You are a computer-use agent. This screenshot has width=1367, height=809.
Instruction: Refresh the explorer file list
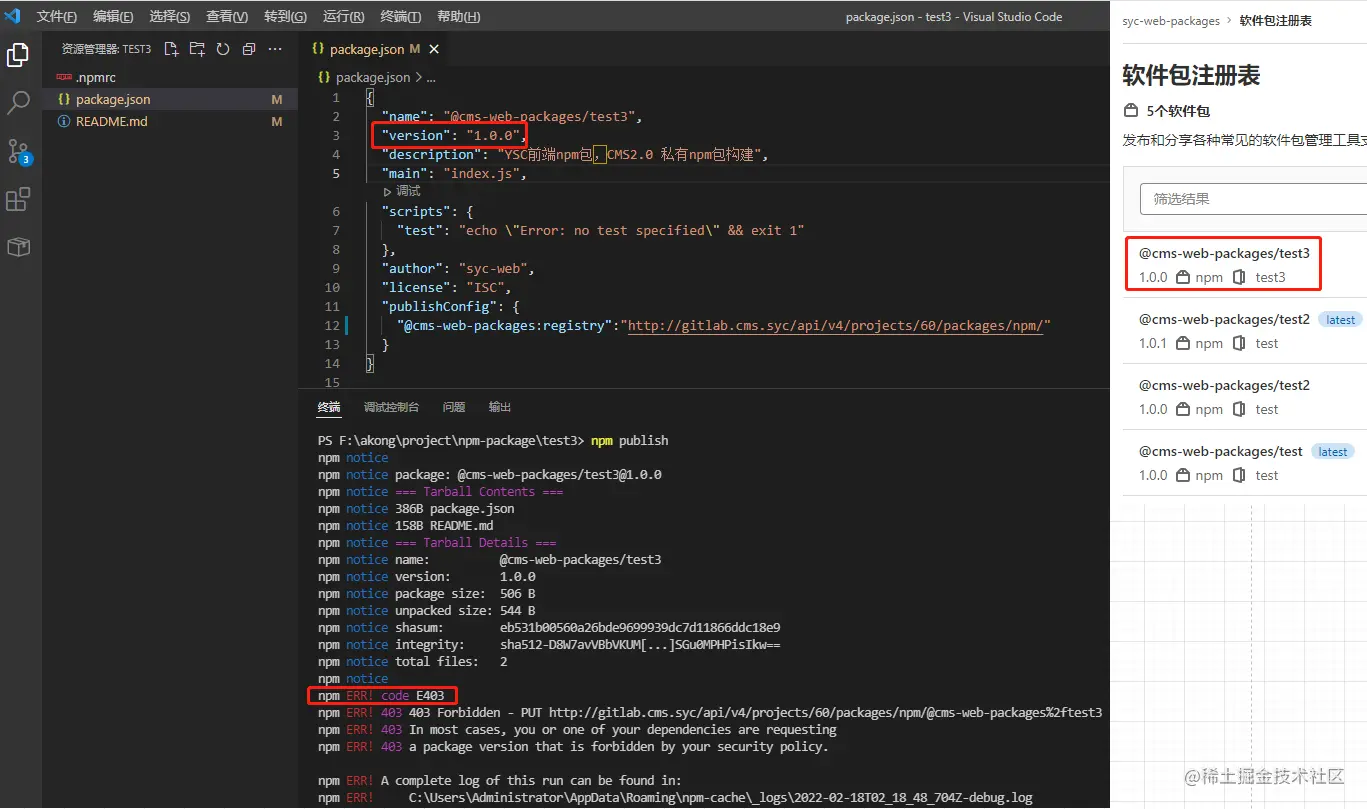point(223,48)
